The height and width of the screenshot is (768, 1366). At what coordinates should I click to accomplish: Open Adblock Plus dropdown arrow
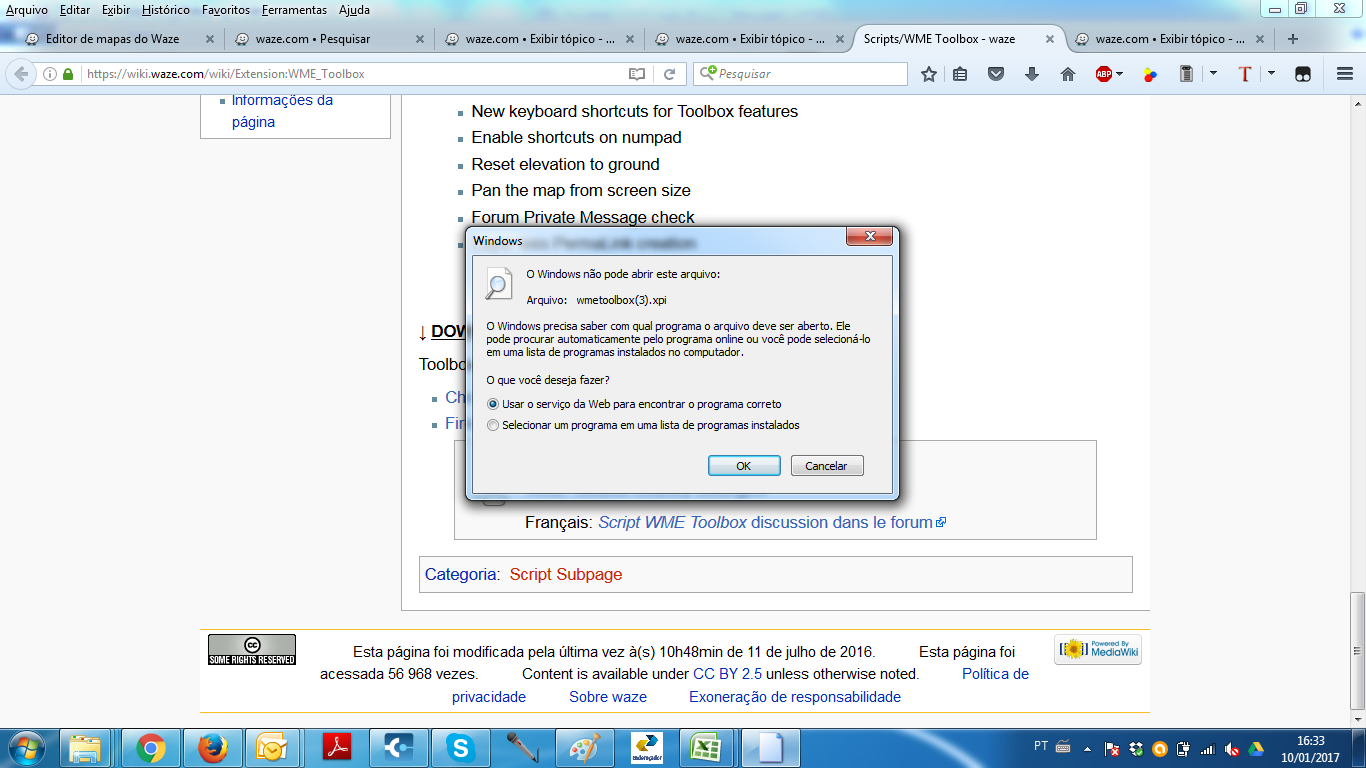pyautogui.click(x=1120, y=74)
